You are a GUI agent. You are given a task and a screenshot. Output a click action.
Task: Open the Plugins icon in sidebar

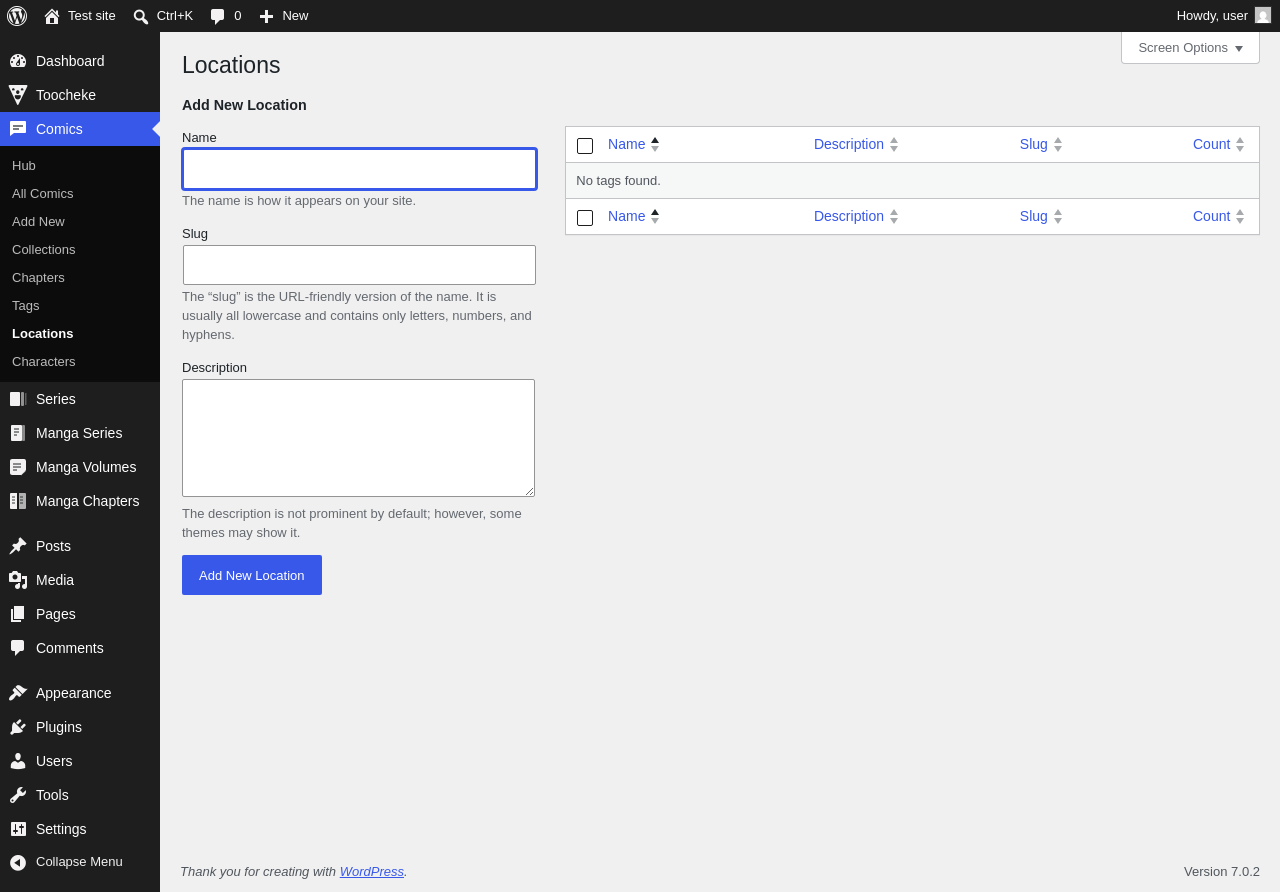pos(18,727)
